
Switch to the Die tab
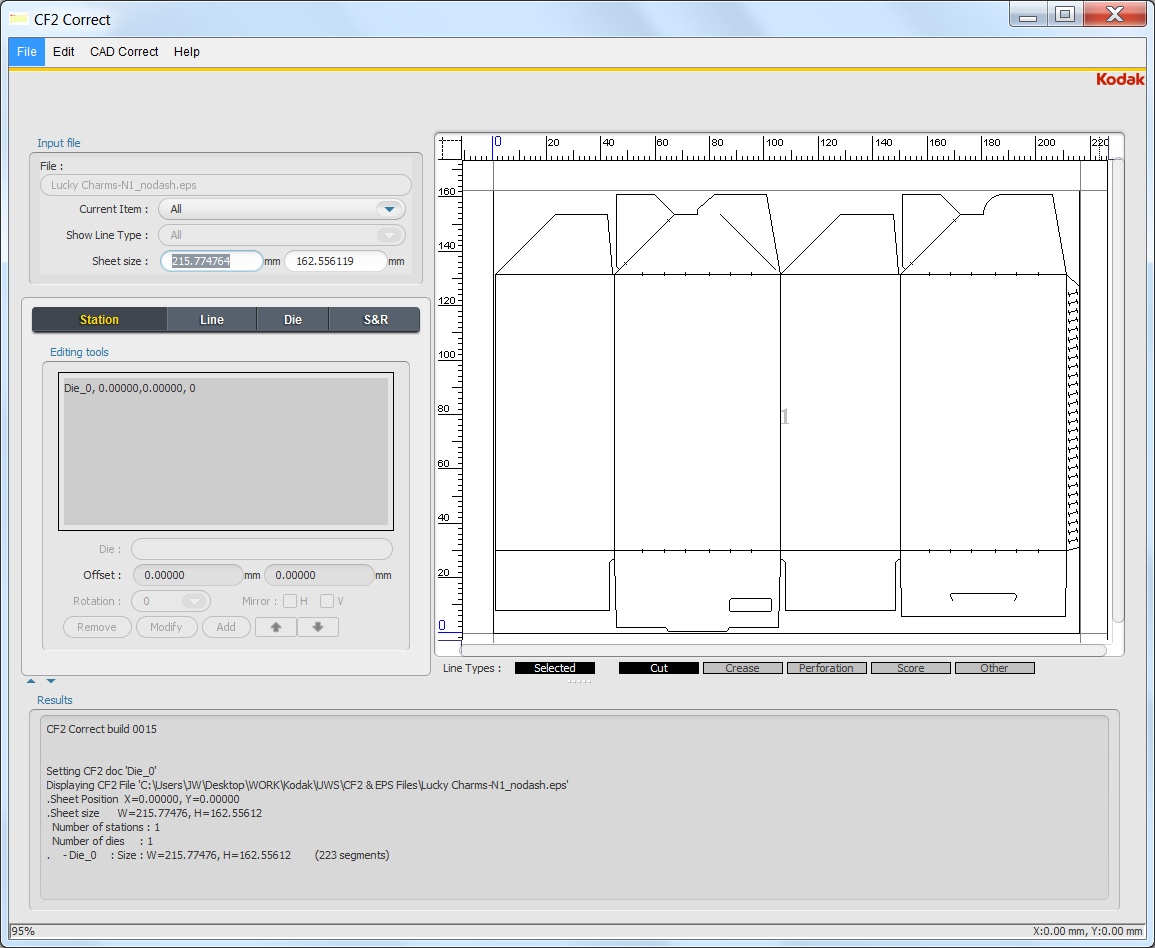coord(292,320)
